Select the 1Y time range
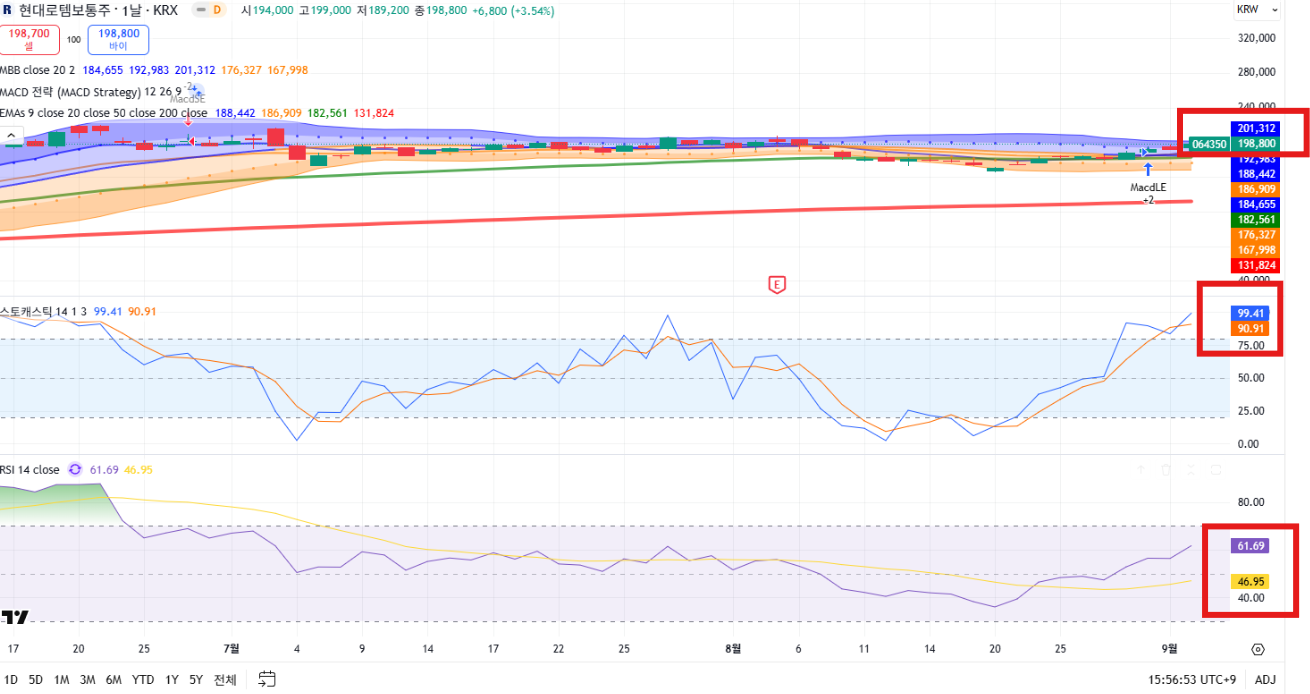1310x694 pixels. (172, 679)
